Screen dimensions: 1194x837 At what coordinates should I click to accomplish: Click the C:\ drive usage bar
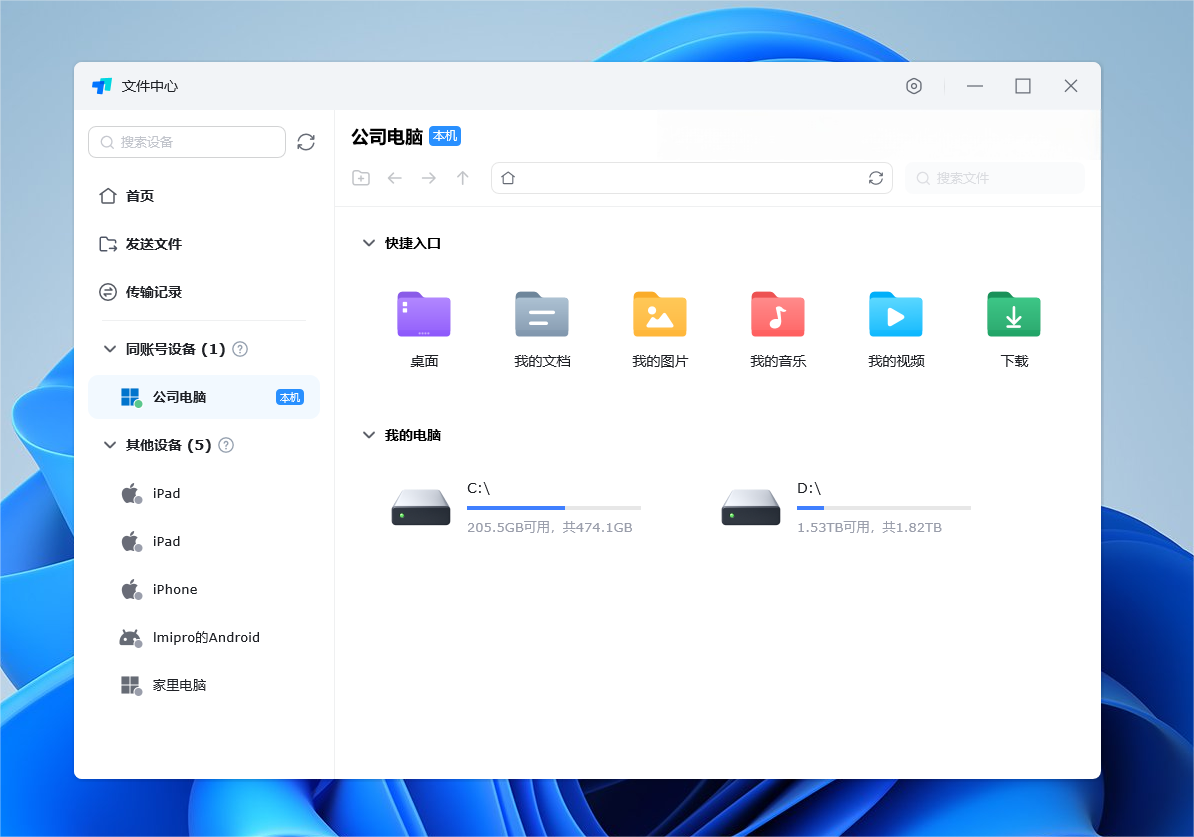[554, 508]
